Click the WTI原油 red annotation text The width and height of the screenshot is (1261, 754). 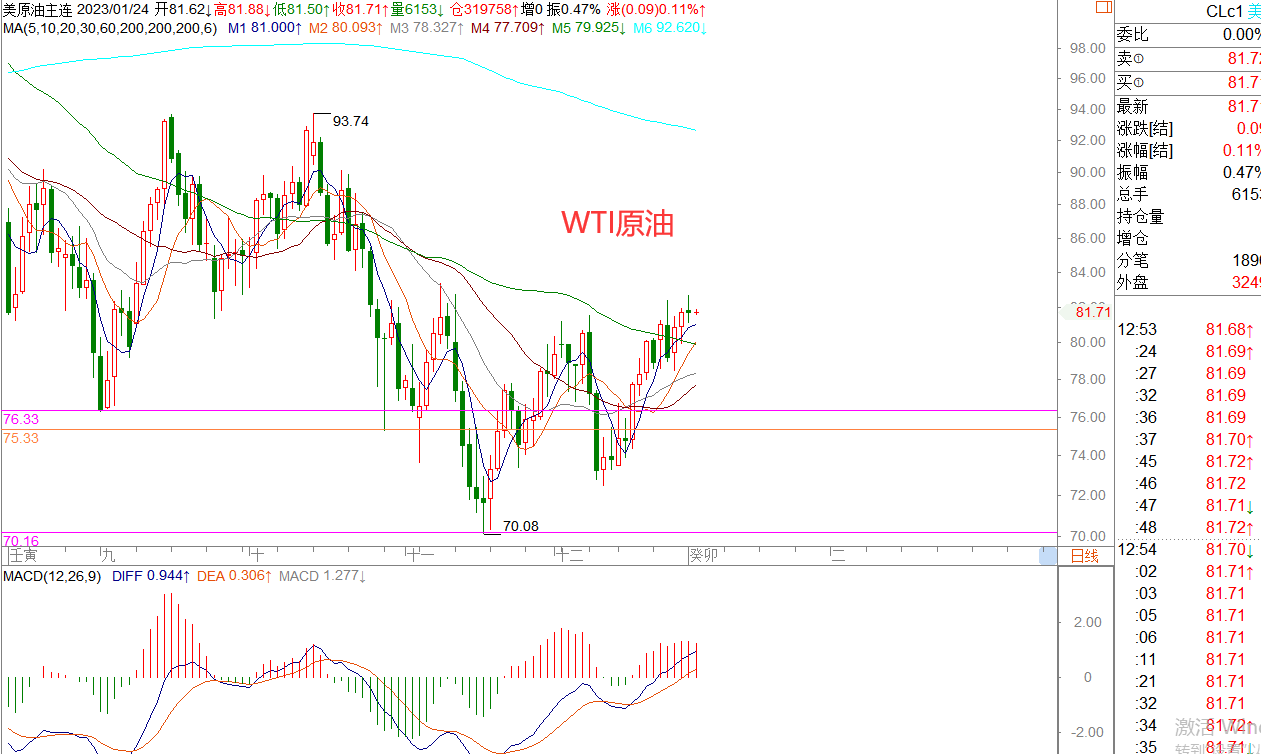[x=617, y=222]
